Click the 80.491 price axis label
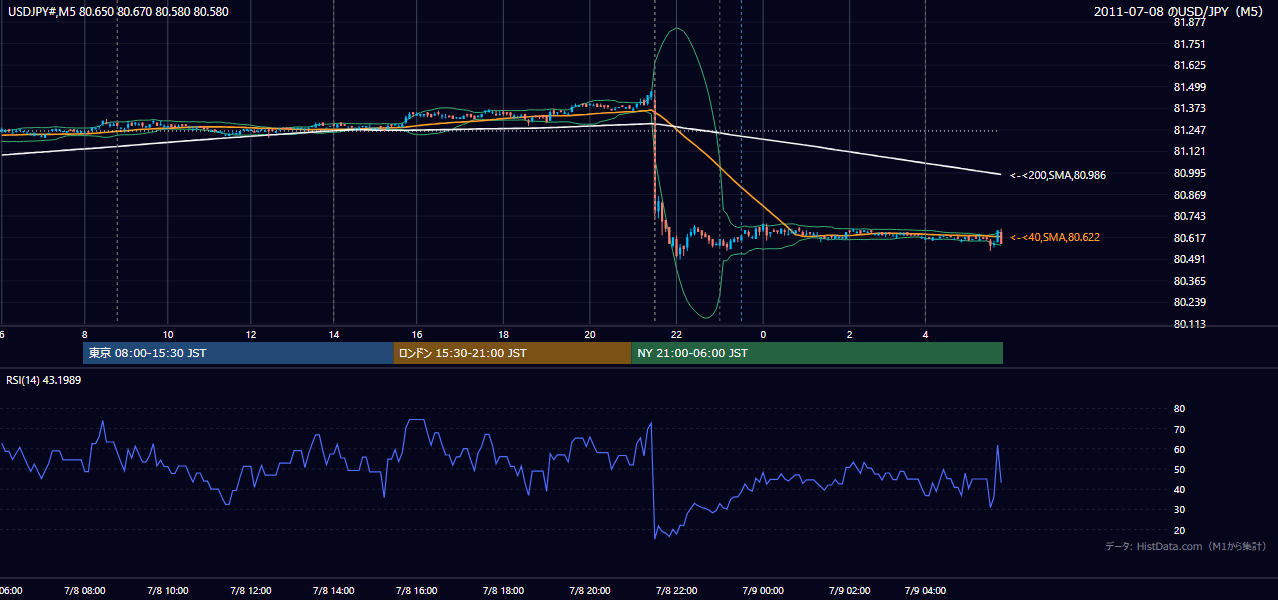This screenshot has height=600, width=1278. (x=1189, y=260)
